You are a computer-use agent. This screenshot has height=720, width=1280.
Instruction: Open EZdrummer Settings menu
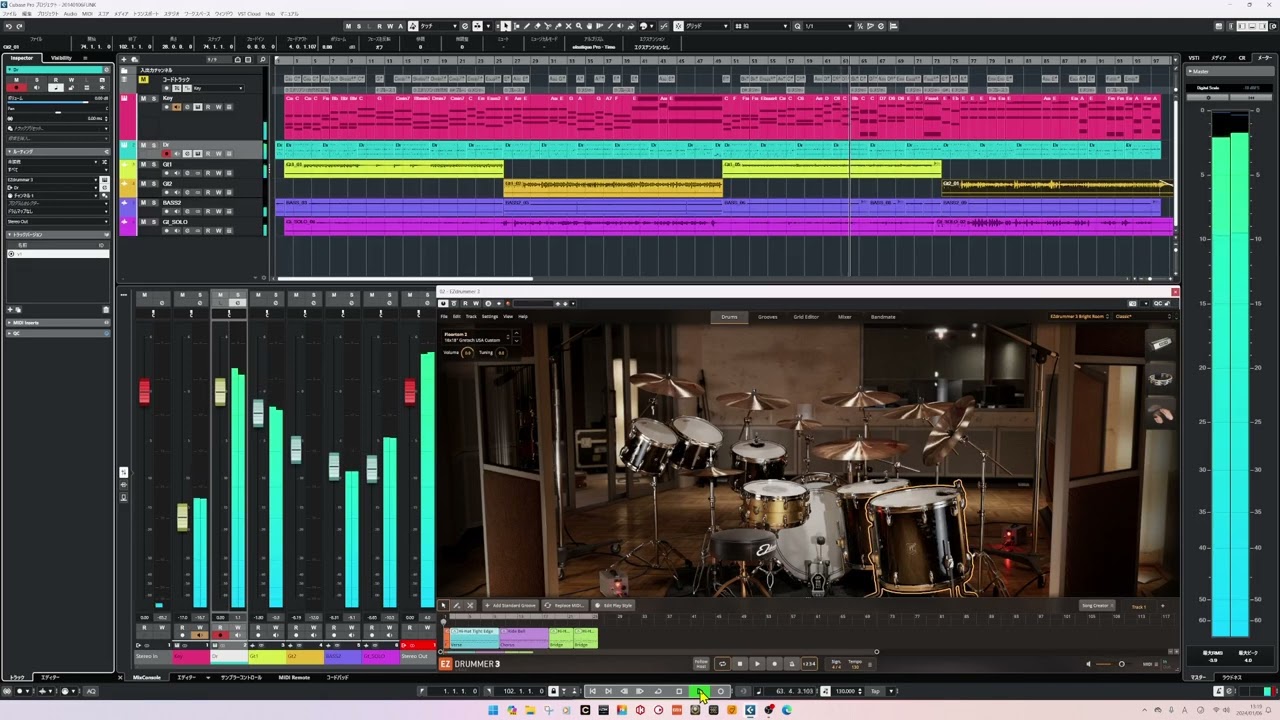[x=490, y=317]
